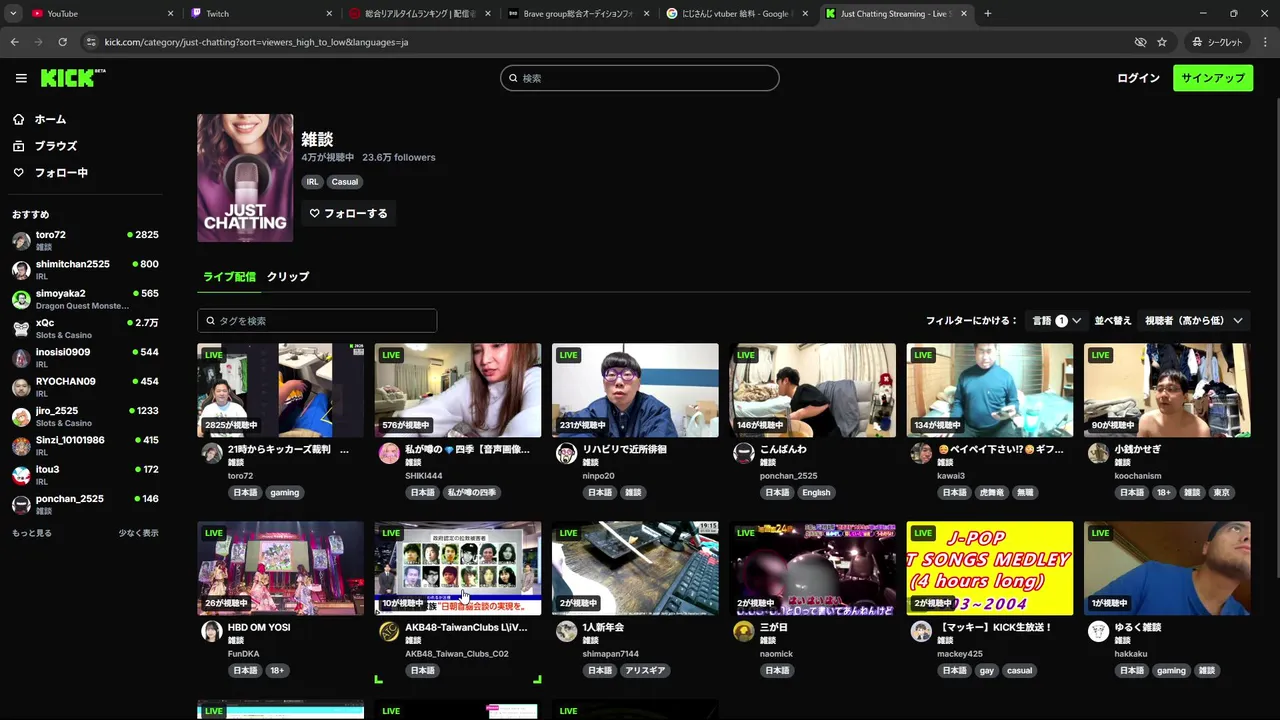1280x720 pixels.
Task: Click the シークレット incognito indicator
Action: [x=1217, y=42]
